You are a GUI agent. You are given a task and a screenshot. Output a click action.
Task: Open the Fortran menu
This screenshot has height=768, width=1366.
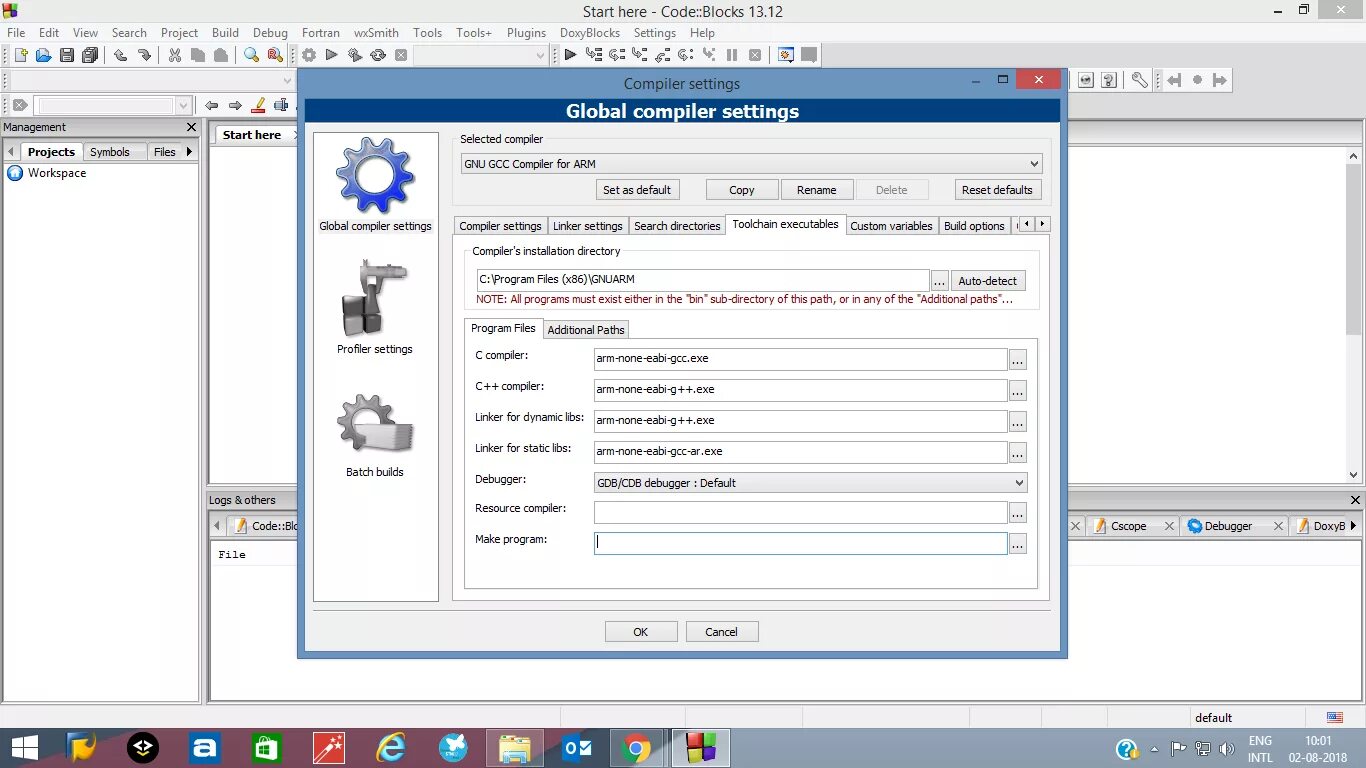(x=321, y=33)
